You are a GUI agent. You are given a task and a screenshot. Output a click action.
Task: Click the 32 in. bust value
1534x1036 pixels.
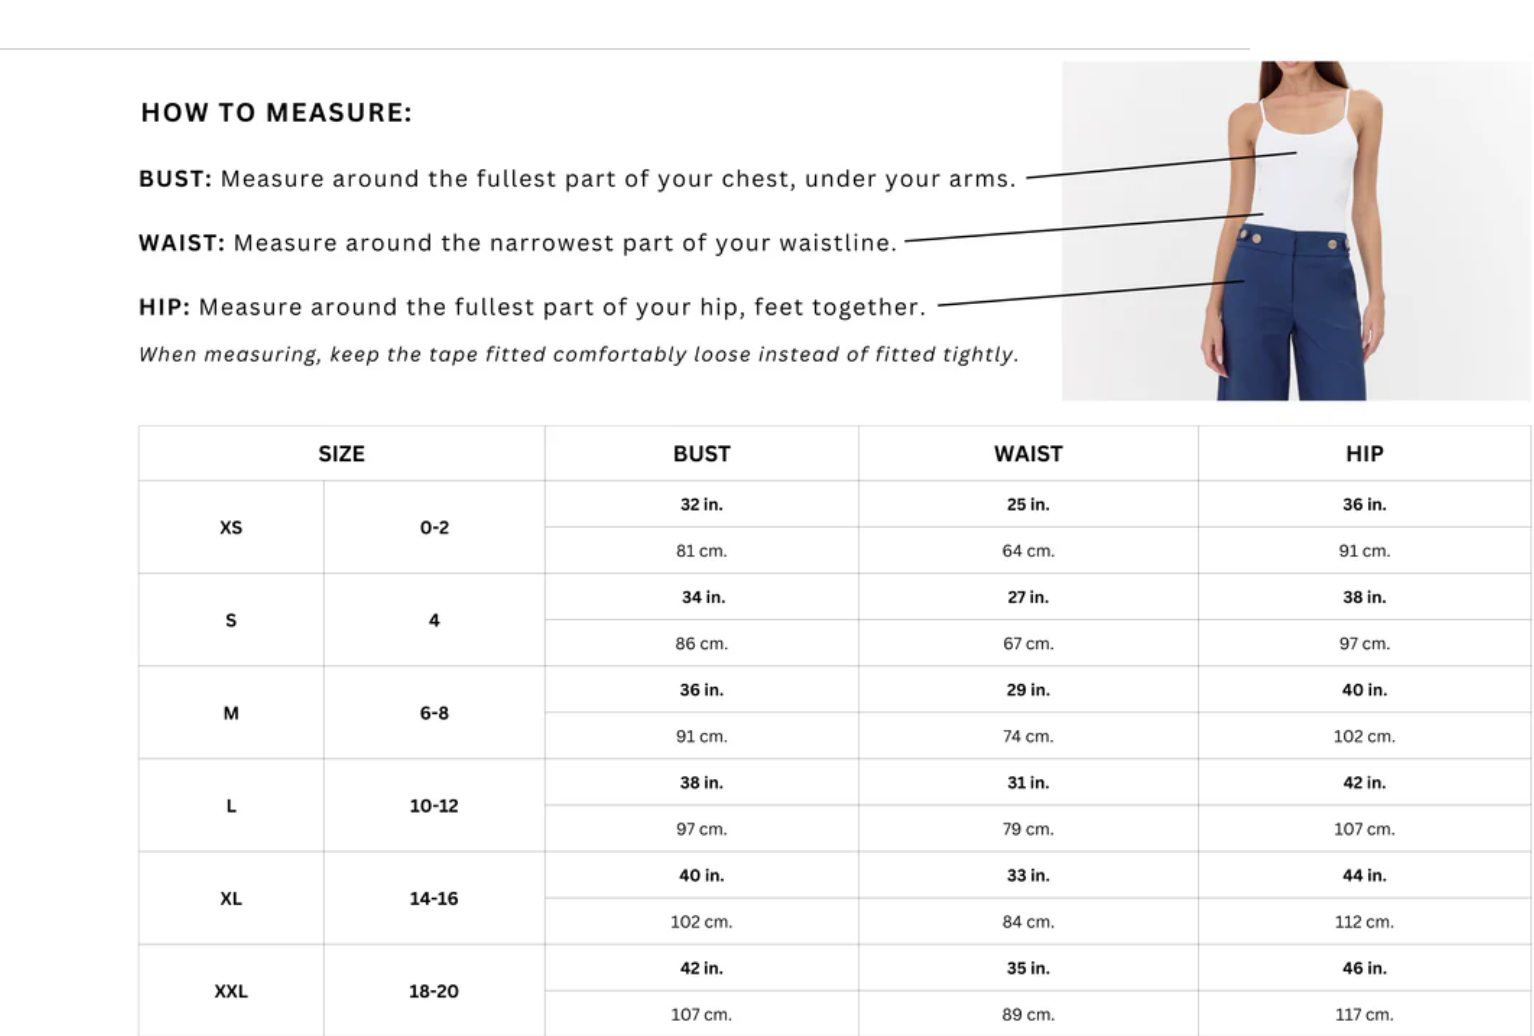click(x=701, y=505)
